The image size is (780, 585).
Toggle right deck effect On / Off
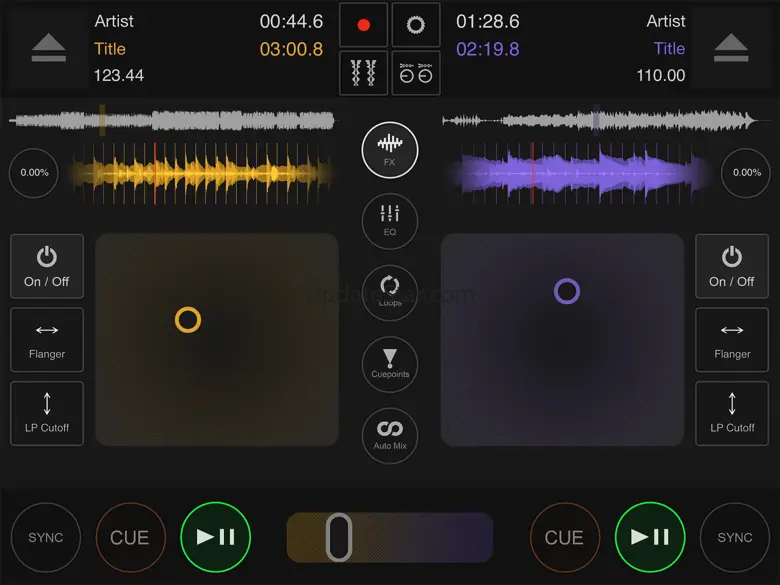[732, 267]
